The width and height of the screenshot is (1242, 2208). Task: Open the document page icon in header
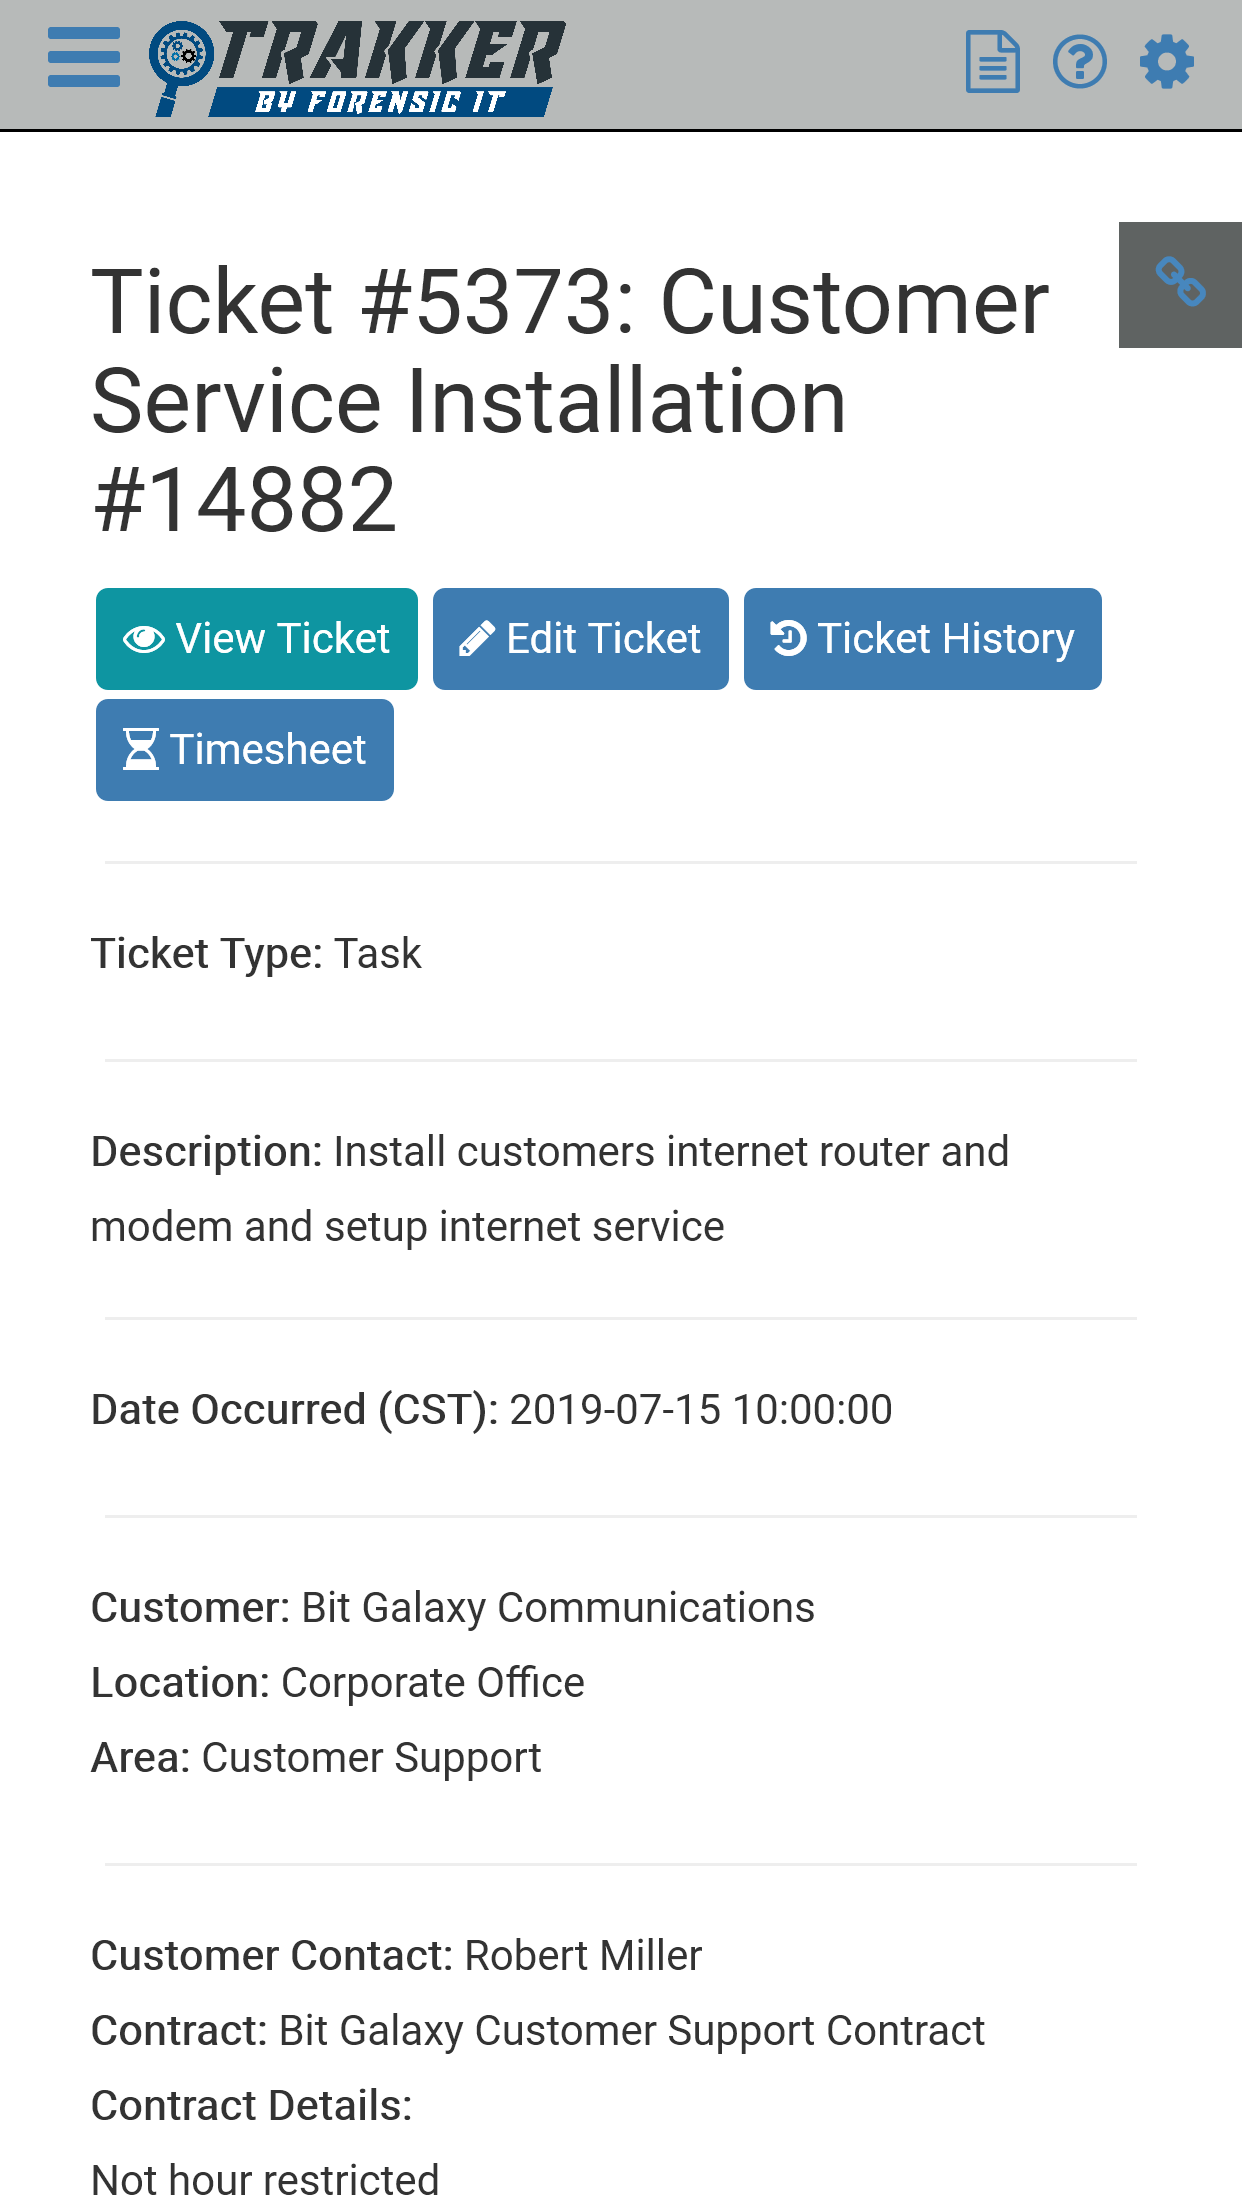point(992,62)
